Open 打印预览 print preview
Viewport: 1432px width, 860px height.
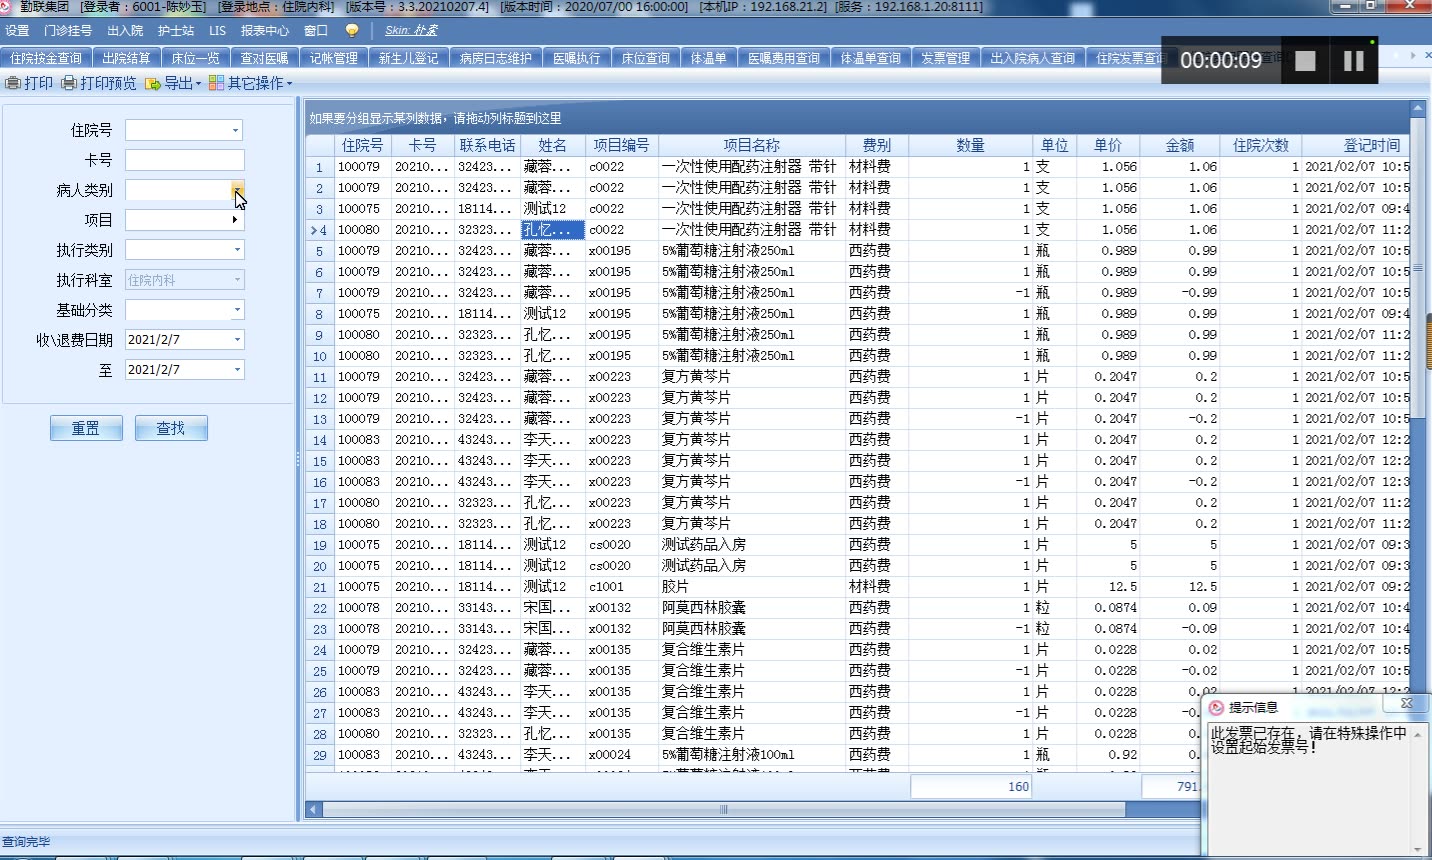[x=99, y=83]
